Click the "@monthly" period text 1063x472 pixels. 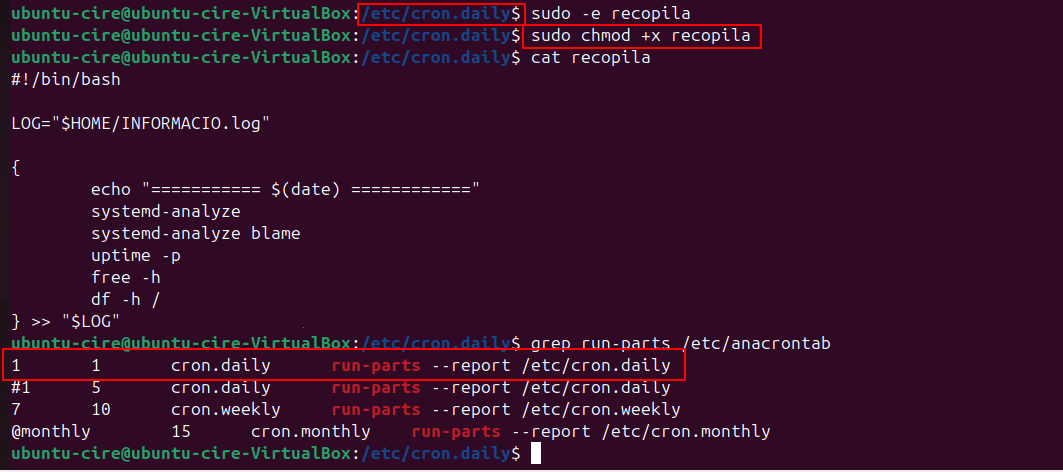point(51,431)
